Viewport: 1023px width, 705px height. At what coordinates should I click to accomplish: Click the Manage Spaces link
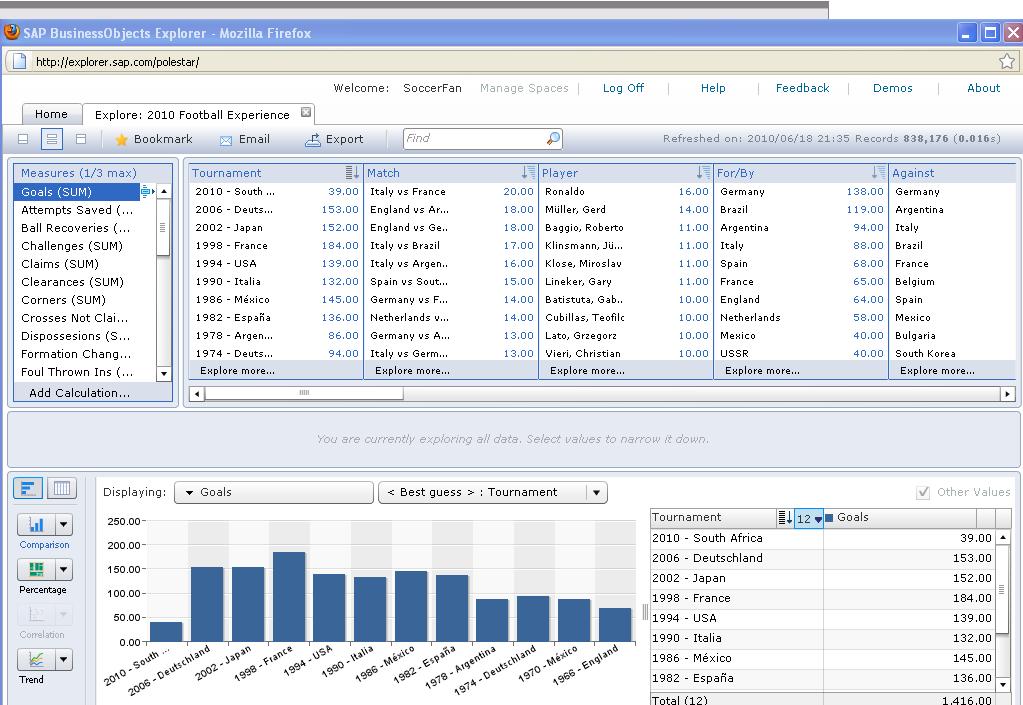pyautogui.click(x=524, y=88)
